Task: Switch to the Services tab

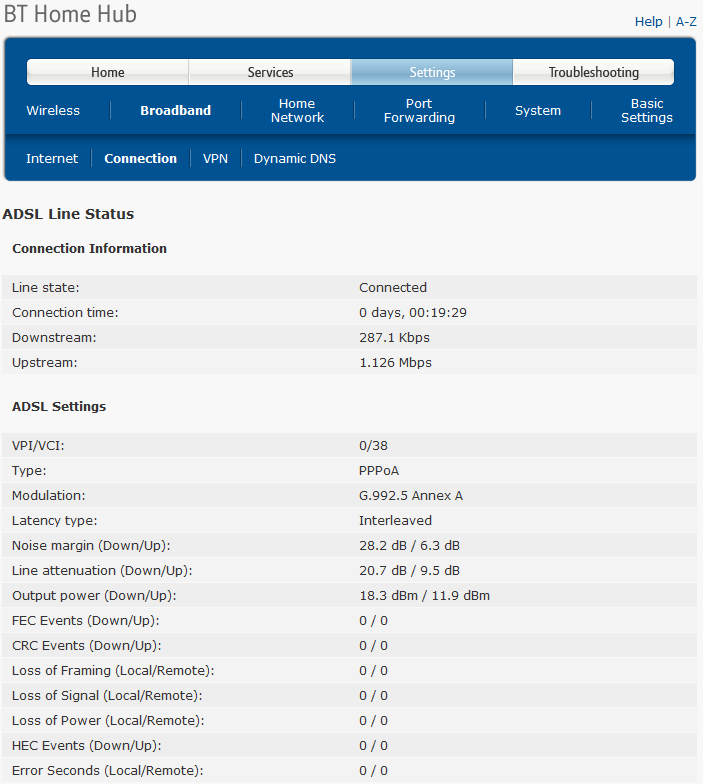Action: [x=270, y=72]
